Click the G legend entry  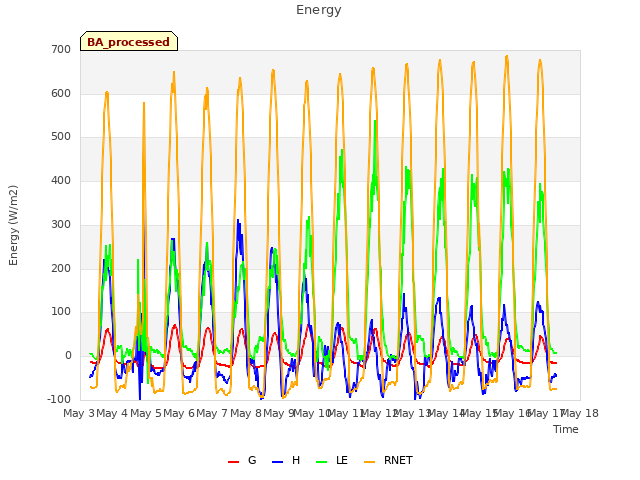point(242,460)
